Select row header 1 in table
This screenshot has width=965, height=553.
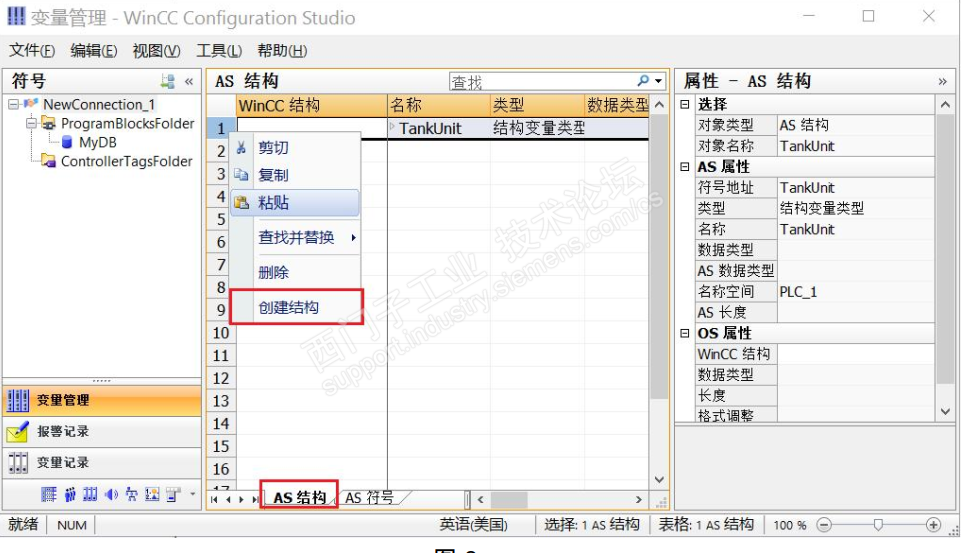[x=221, y=128]
